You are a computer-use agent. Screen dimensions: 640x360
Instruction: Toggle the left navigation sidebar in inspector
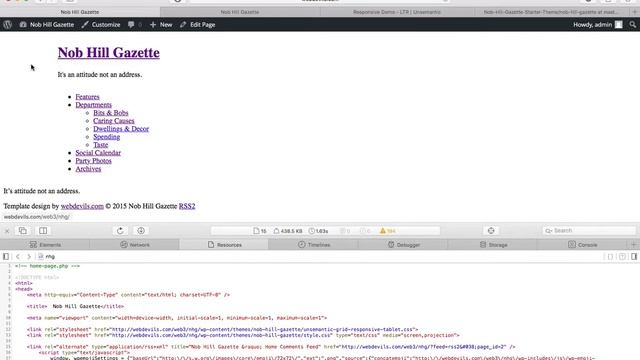tap(6, 257)
